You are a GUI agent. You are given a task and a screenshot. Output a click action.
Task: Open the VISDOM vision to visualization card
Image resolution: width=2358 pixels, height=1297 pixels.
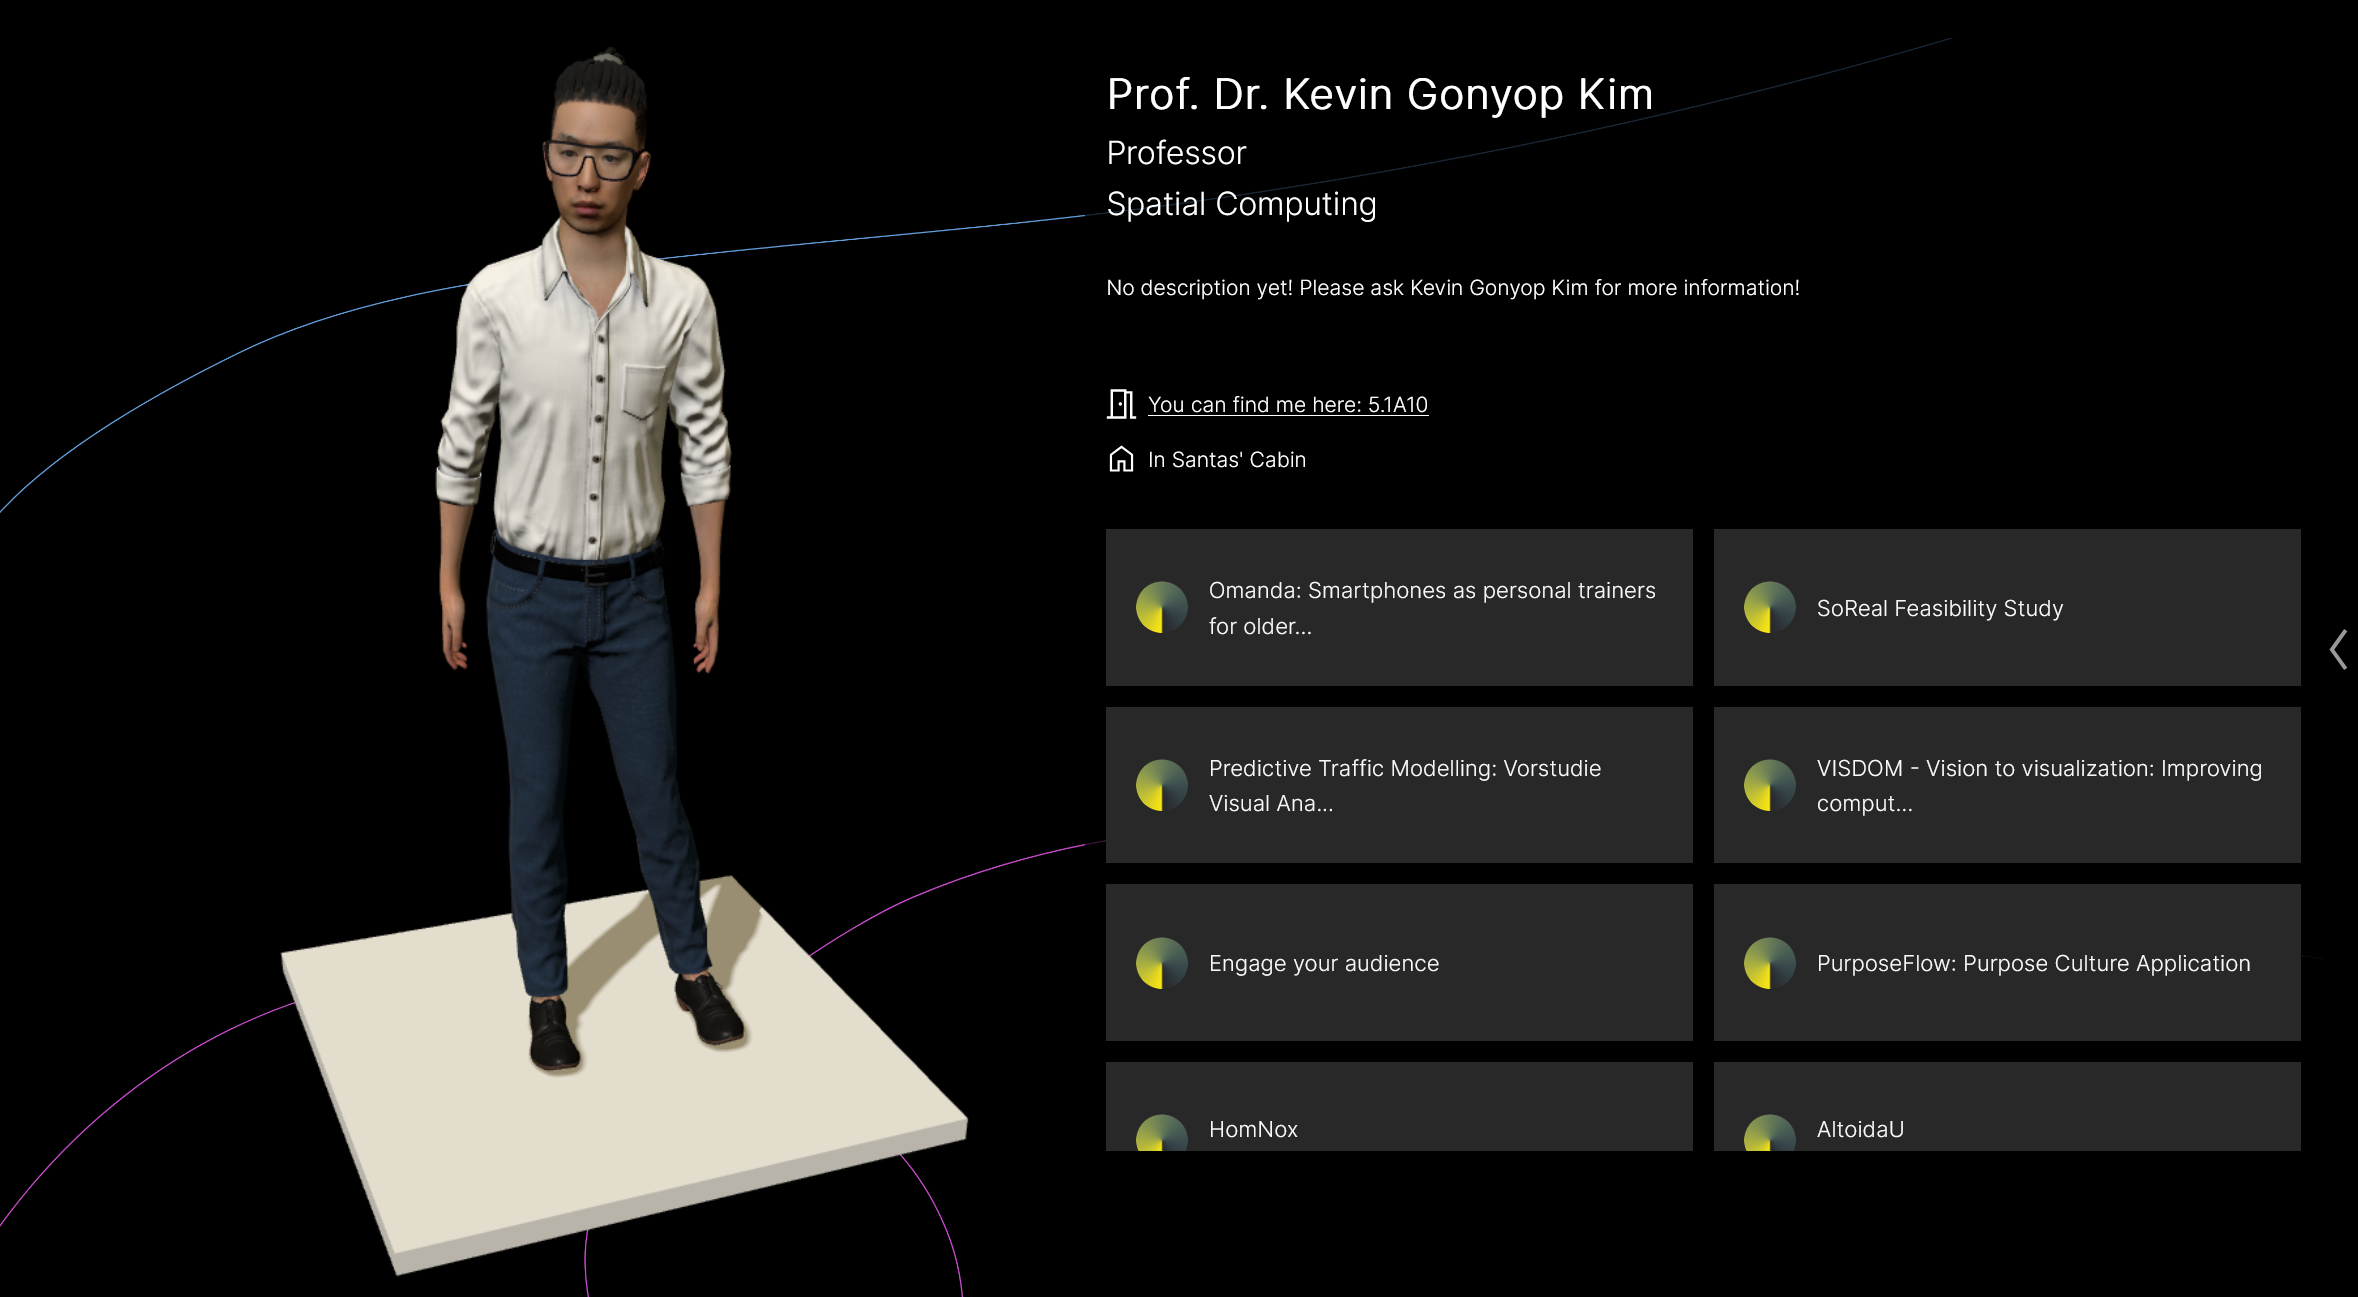2007,785
